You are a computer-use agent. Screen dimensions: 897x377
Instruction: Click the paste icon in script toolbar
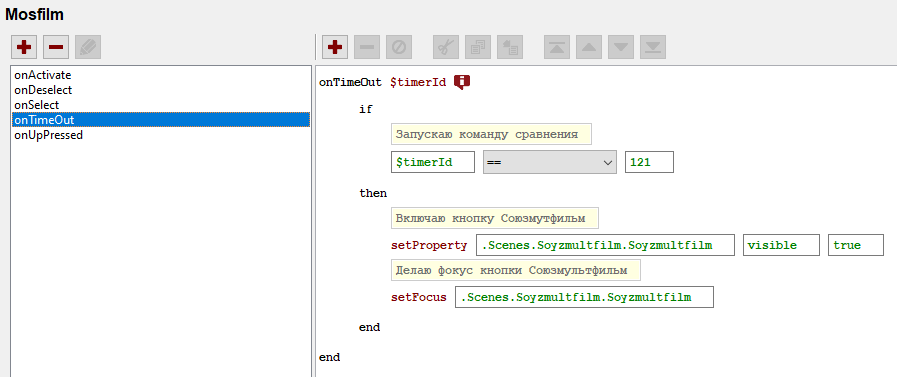pyautogui.click(x=510, y=47)
